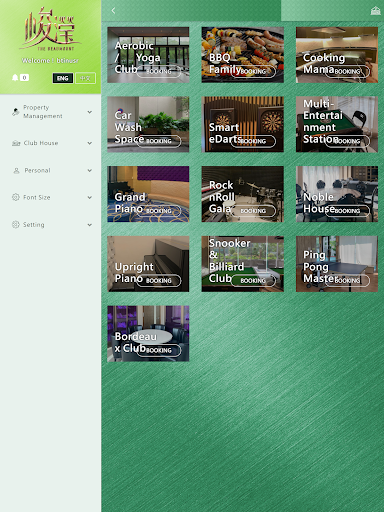Screen dimensions: 384x512
Task: Open the clubhouse home icon
Action: tap(375, 11)
